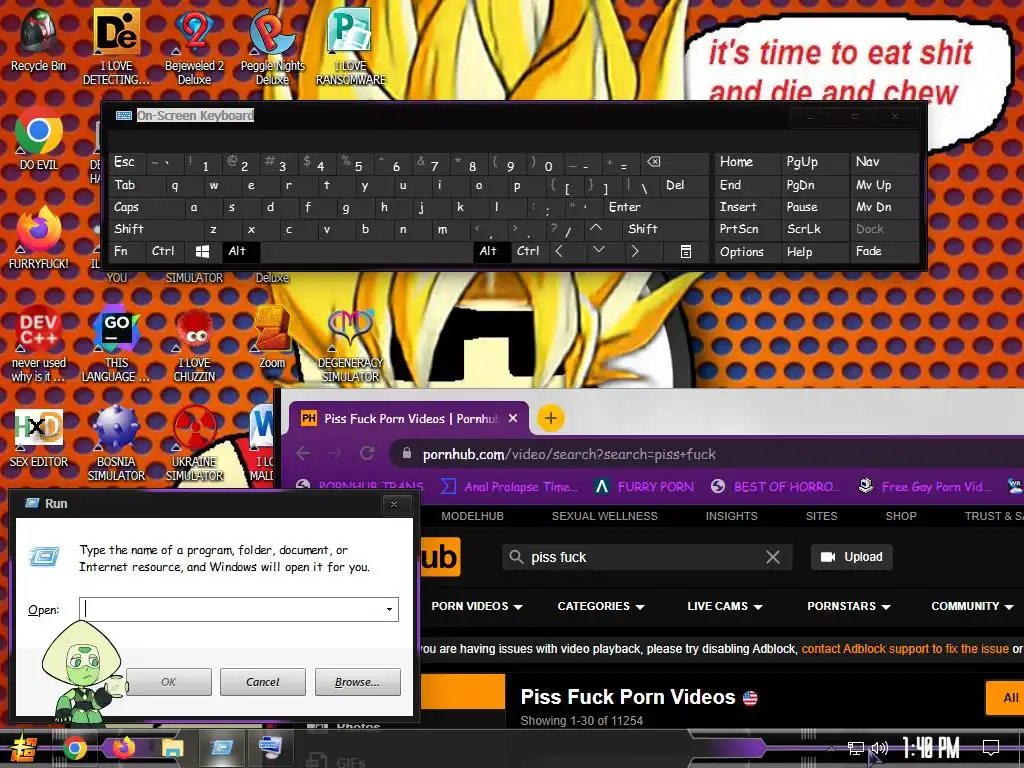The image size is (1024, 768).
Task: Clear the website search box with X
Action: (x=773, y=557)
